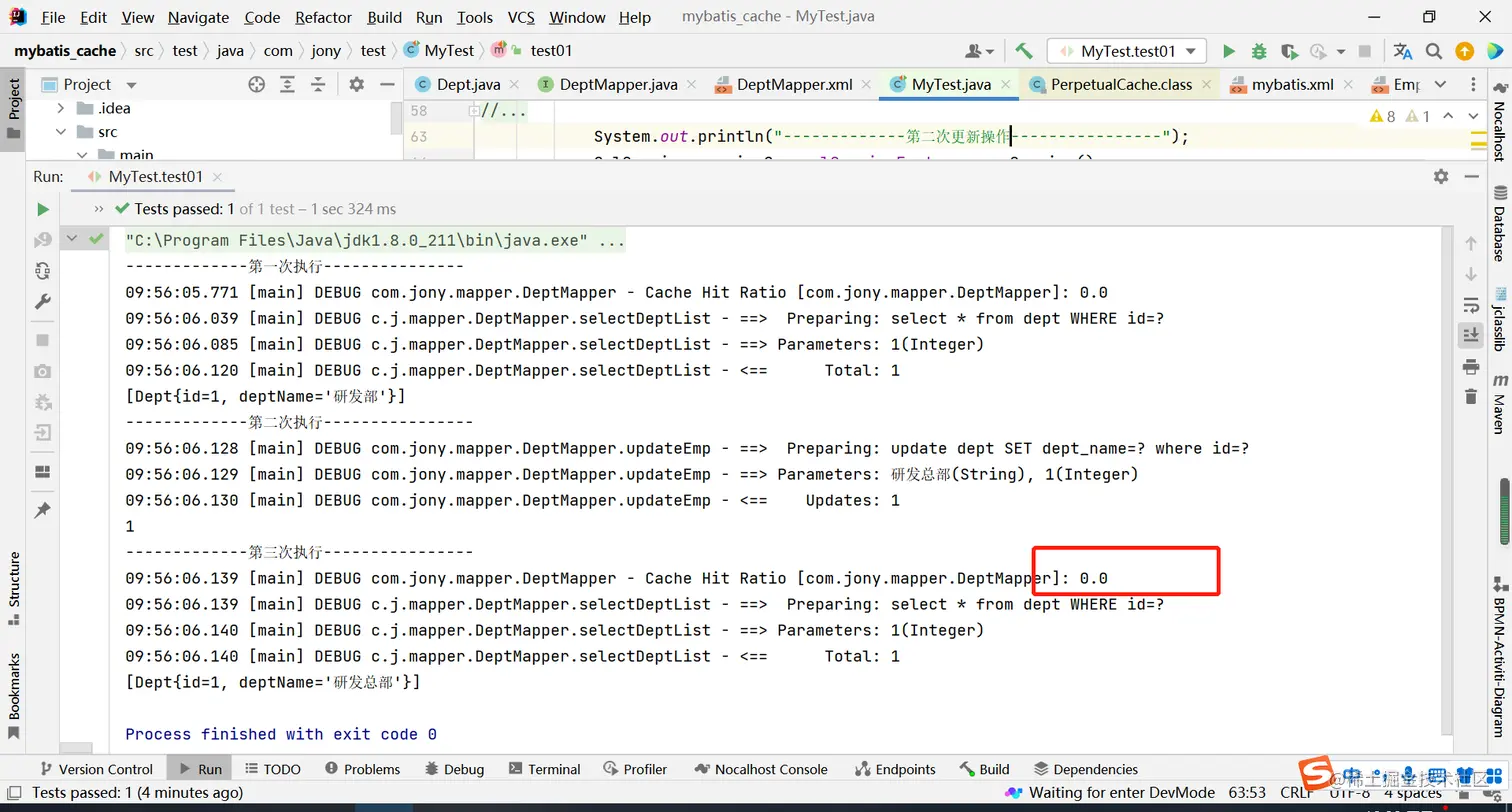Viewport: 1512px width, 812px height.
Task: Open the VCS menu
Action: pos(521,17)
